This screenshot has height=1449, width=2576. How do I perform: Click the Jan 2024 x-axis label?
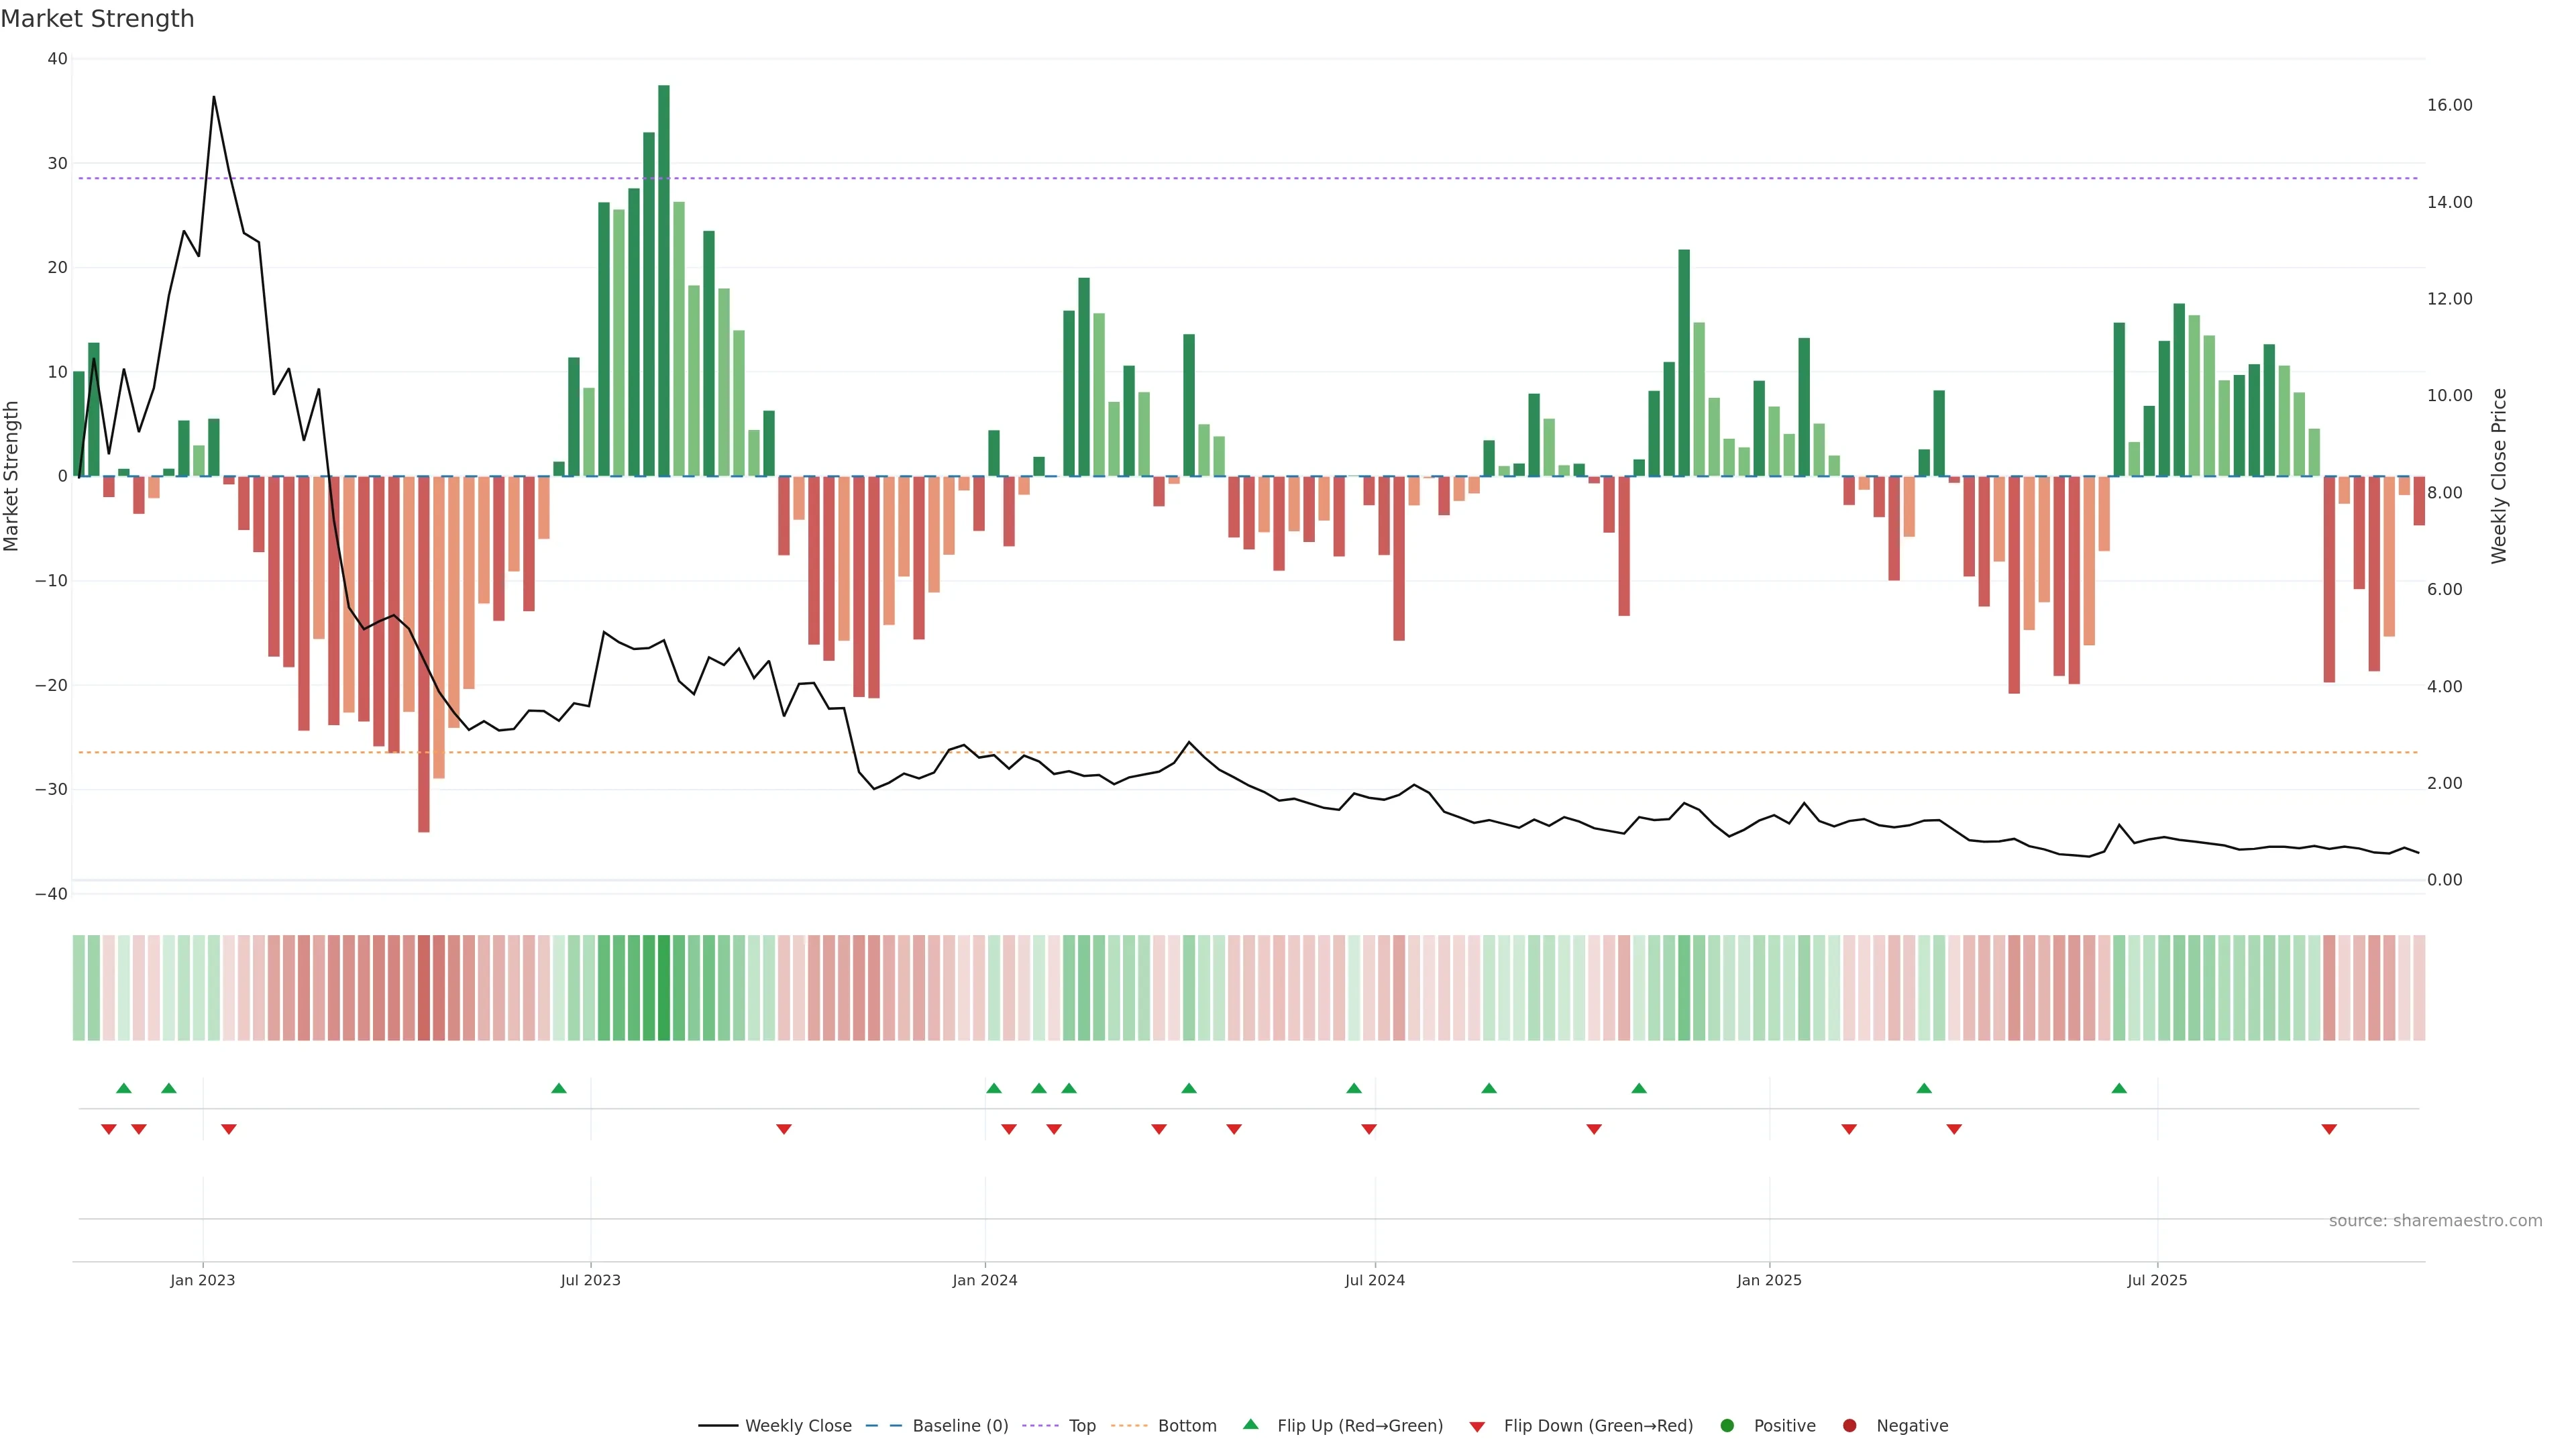point(985,1280)
